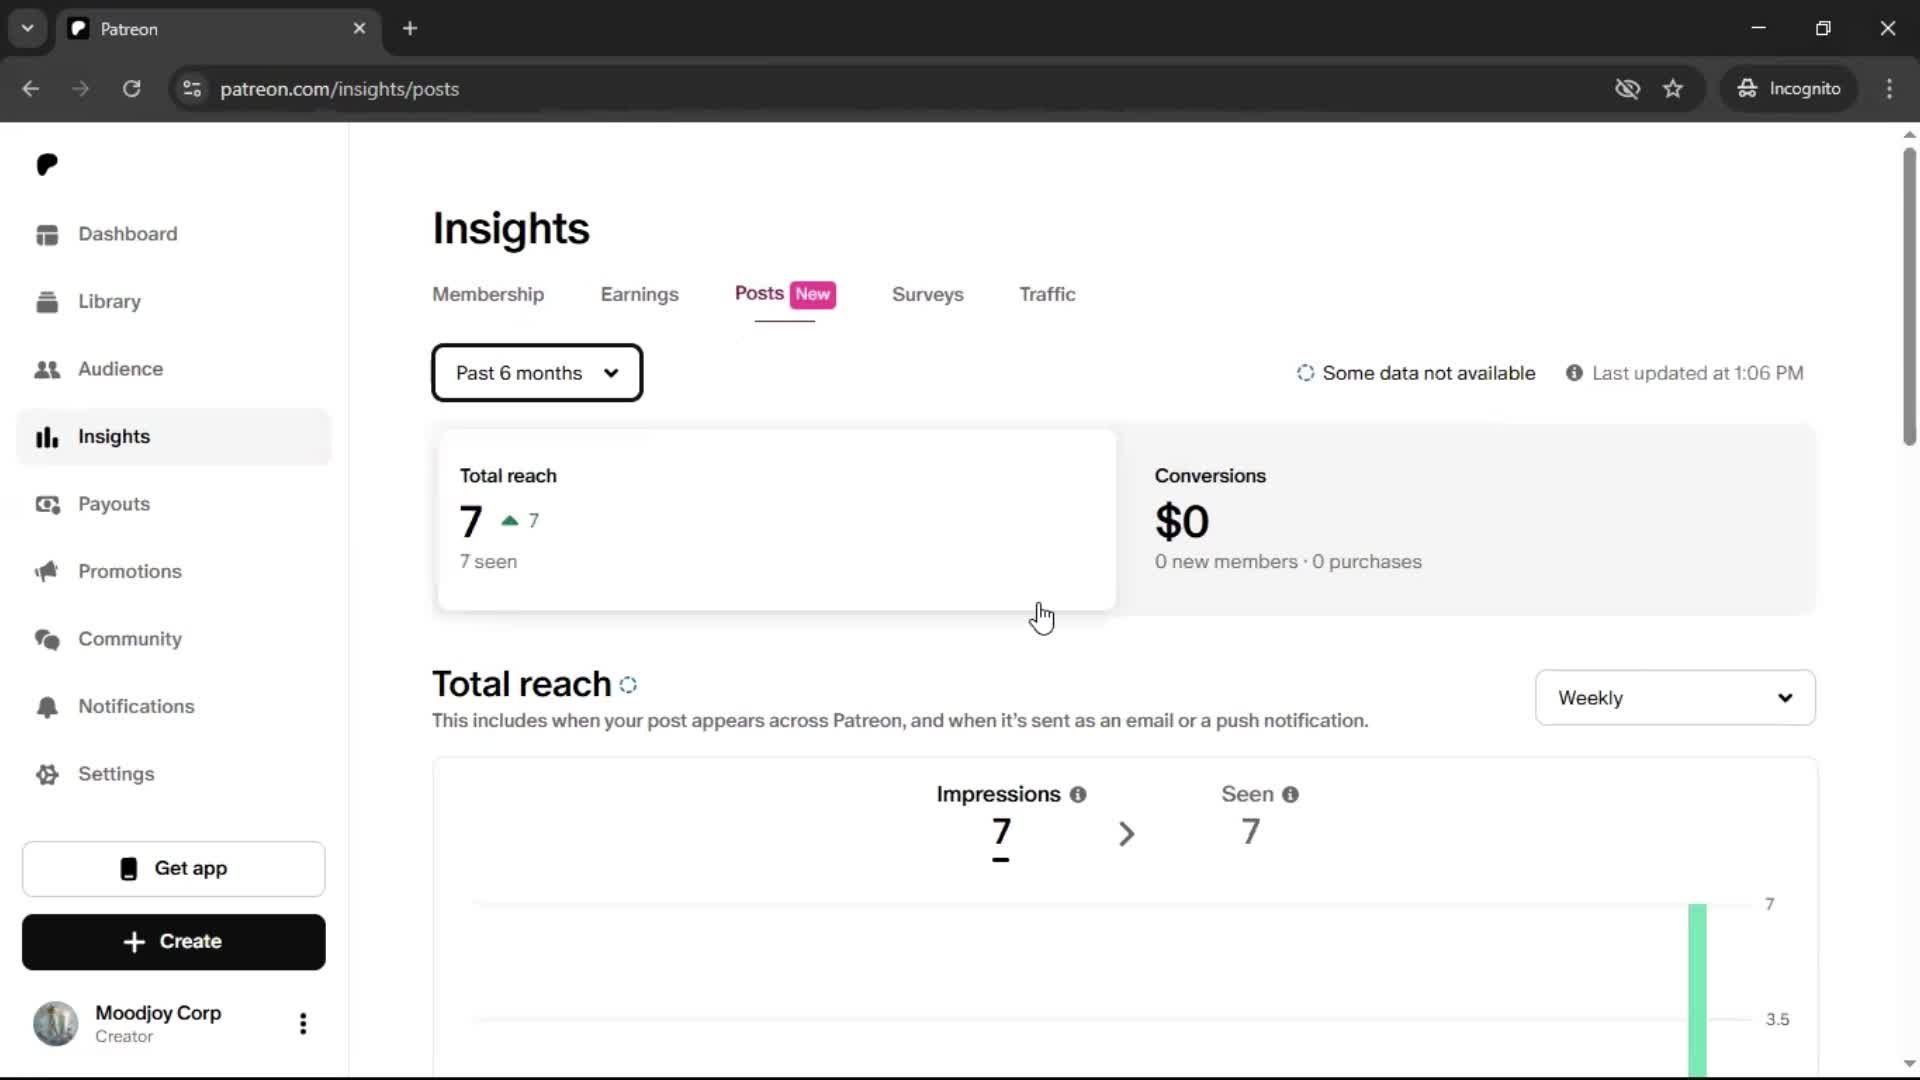Image resolution: width=1920 pixels, height=1080 pixels.
Task: Select the Patreon browser tab
Action: click(218, 29)
